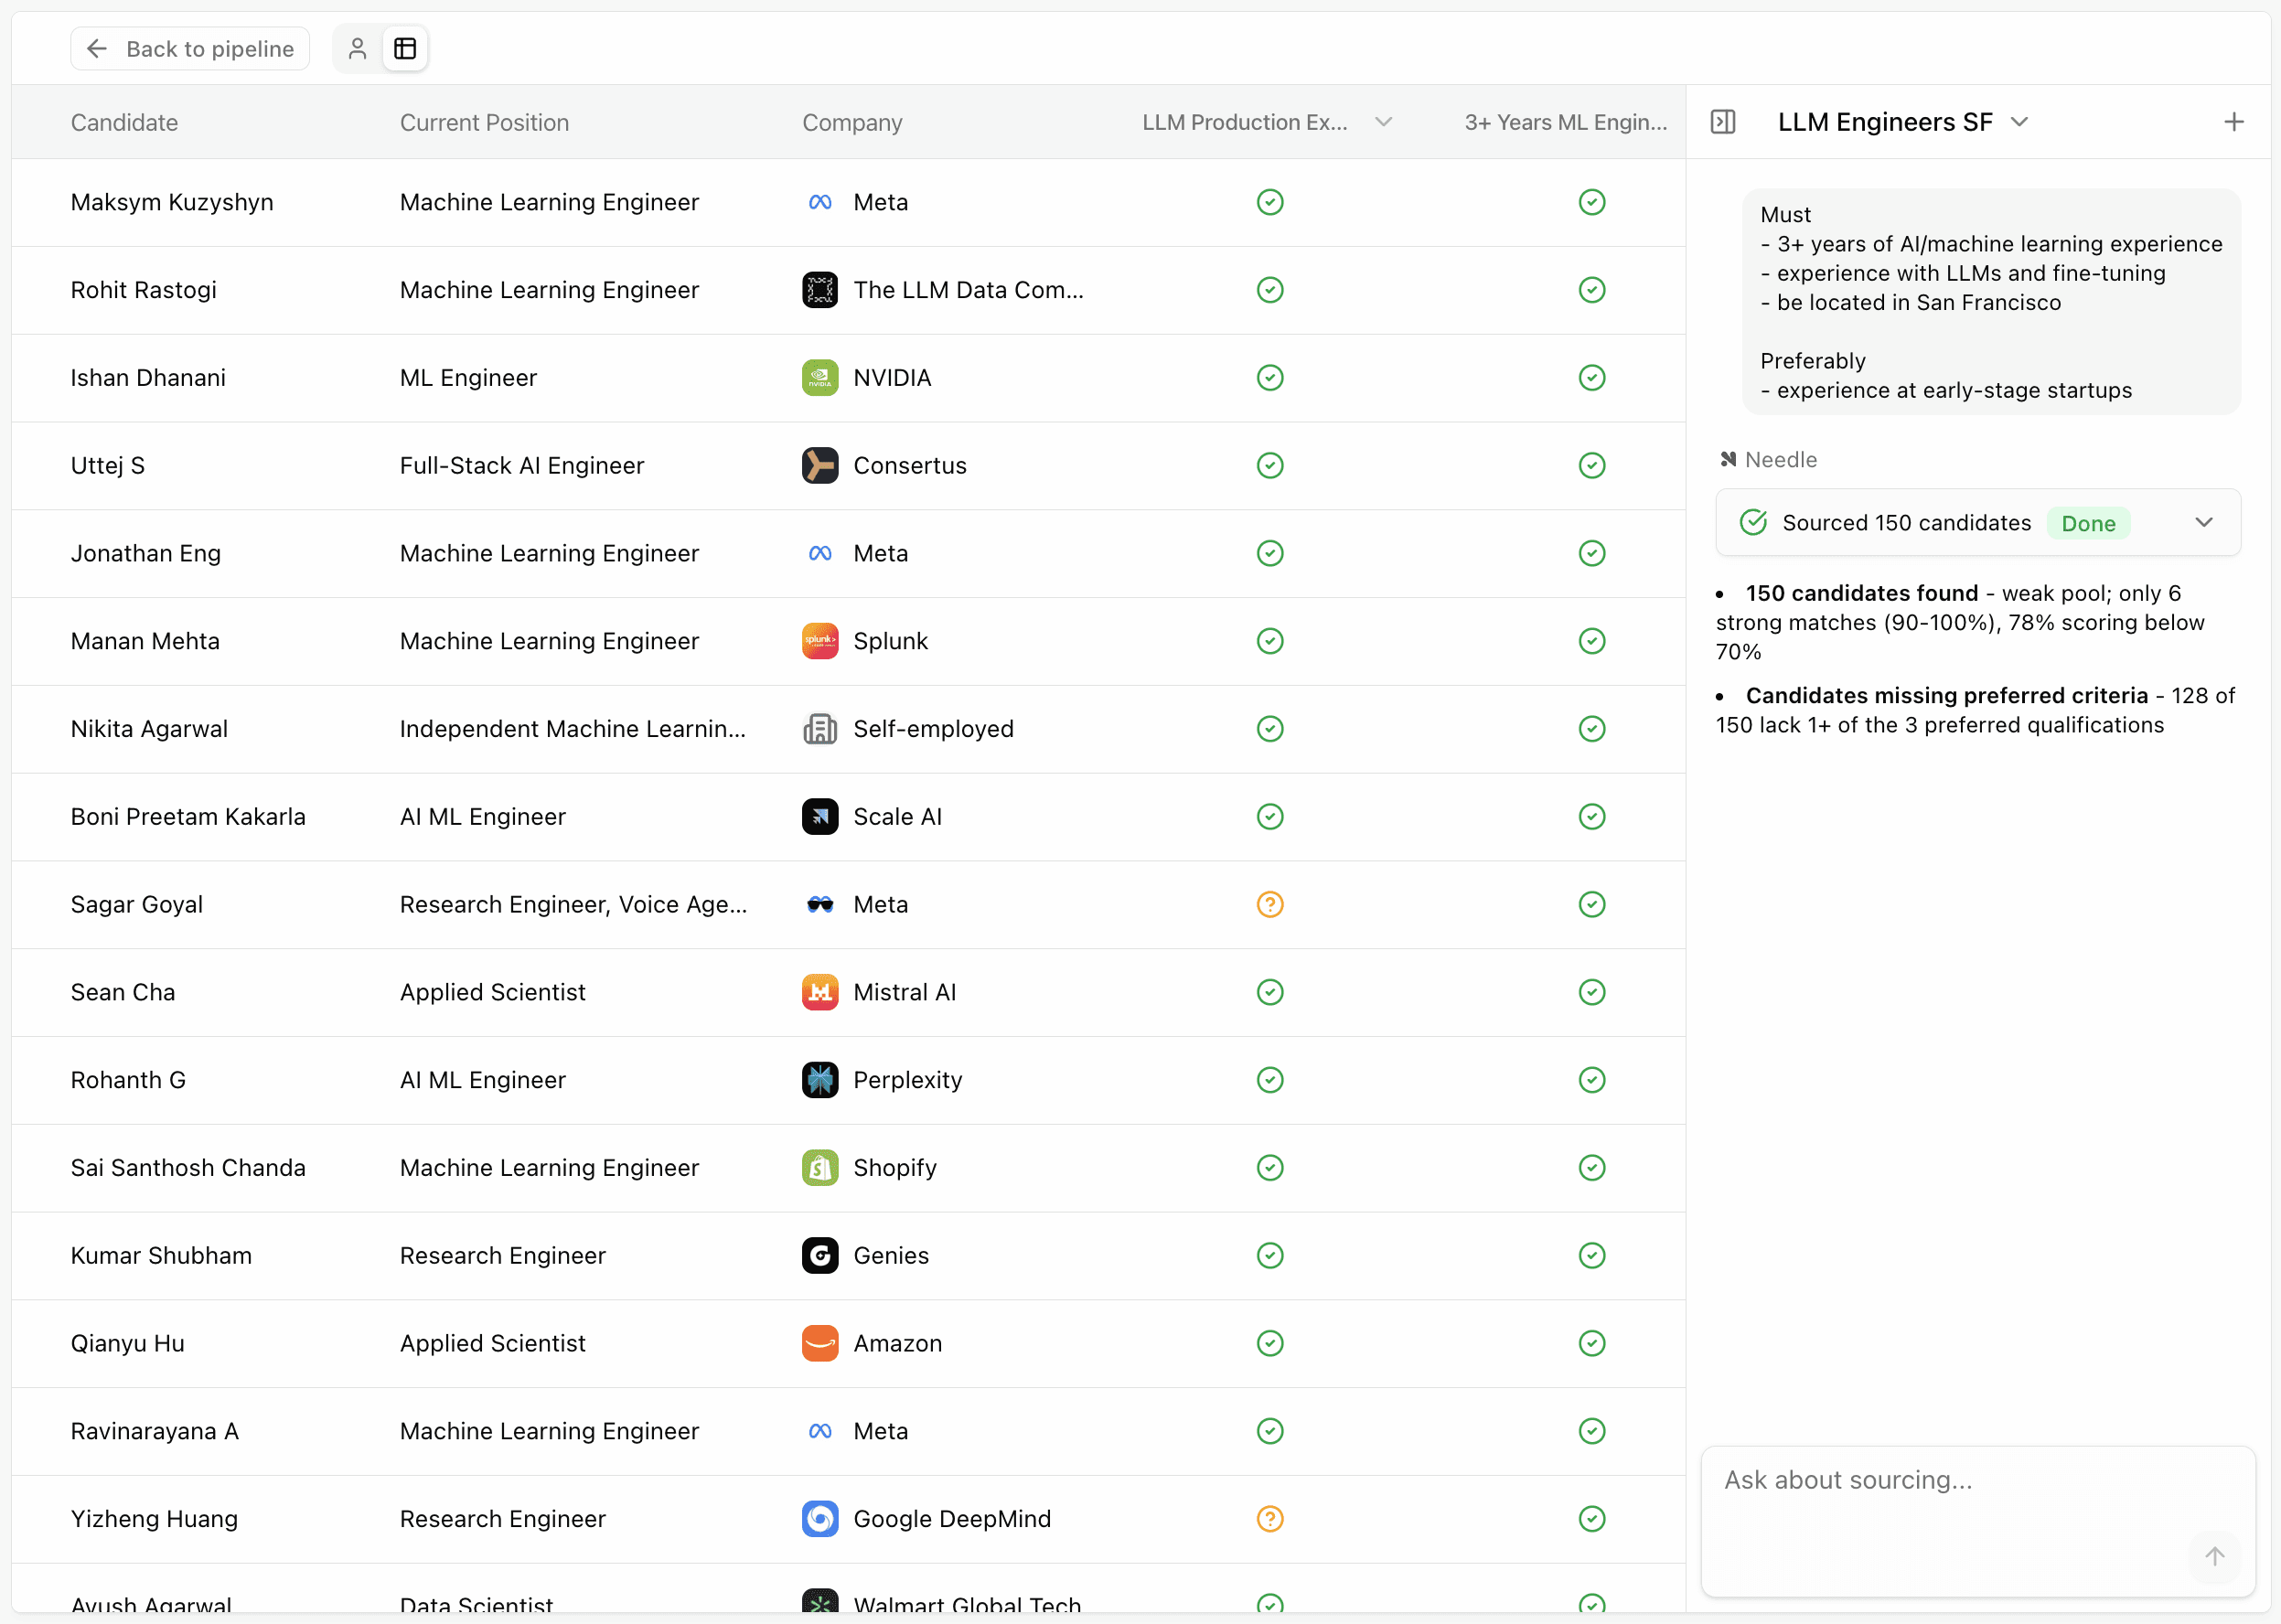2281x1624 pixels.
Task: Click the plus icon to add new search
Action: coord(2233,122)
